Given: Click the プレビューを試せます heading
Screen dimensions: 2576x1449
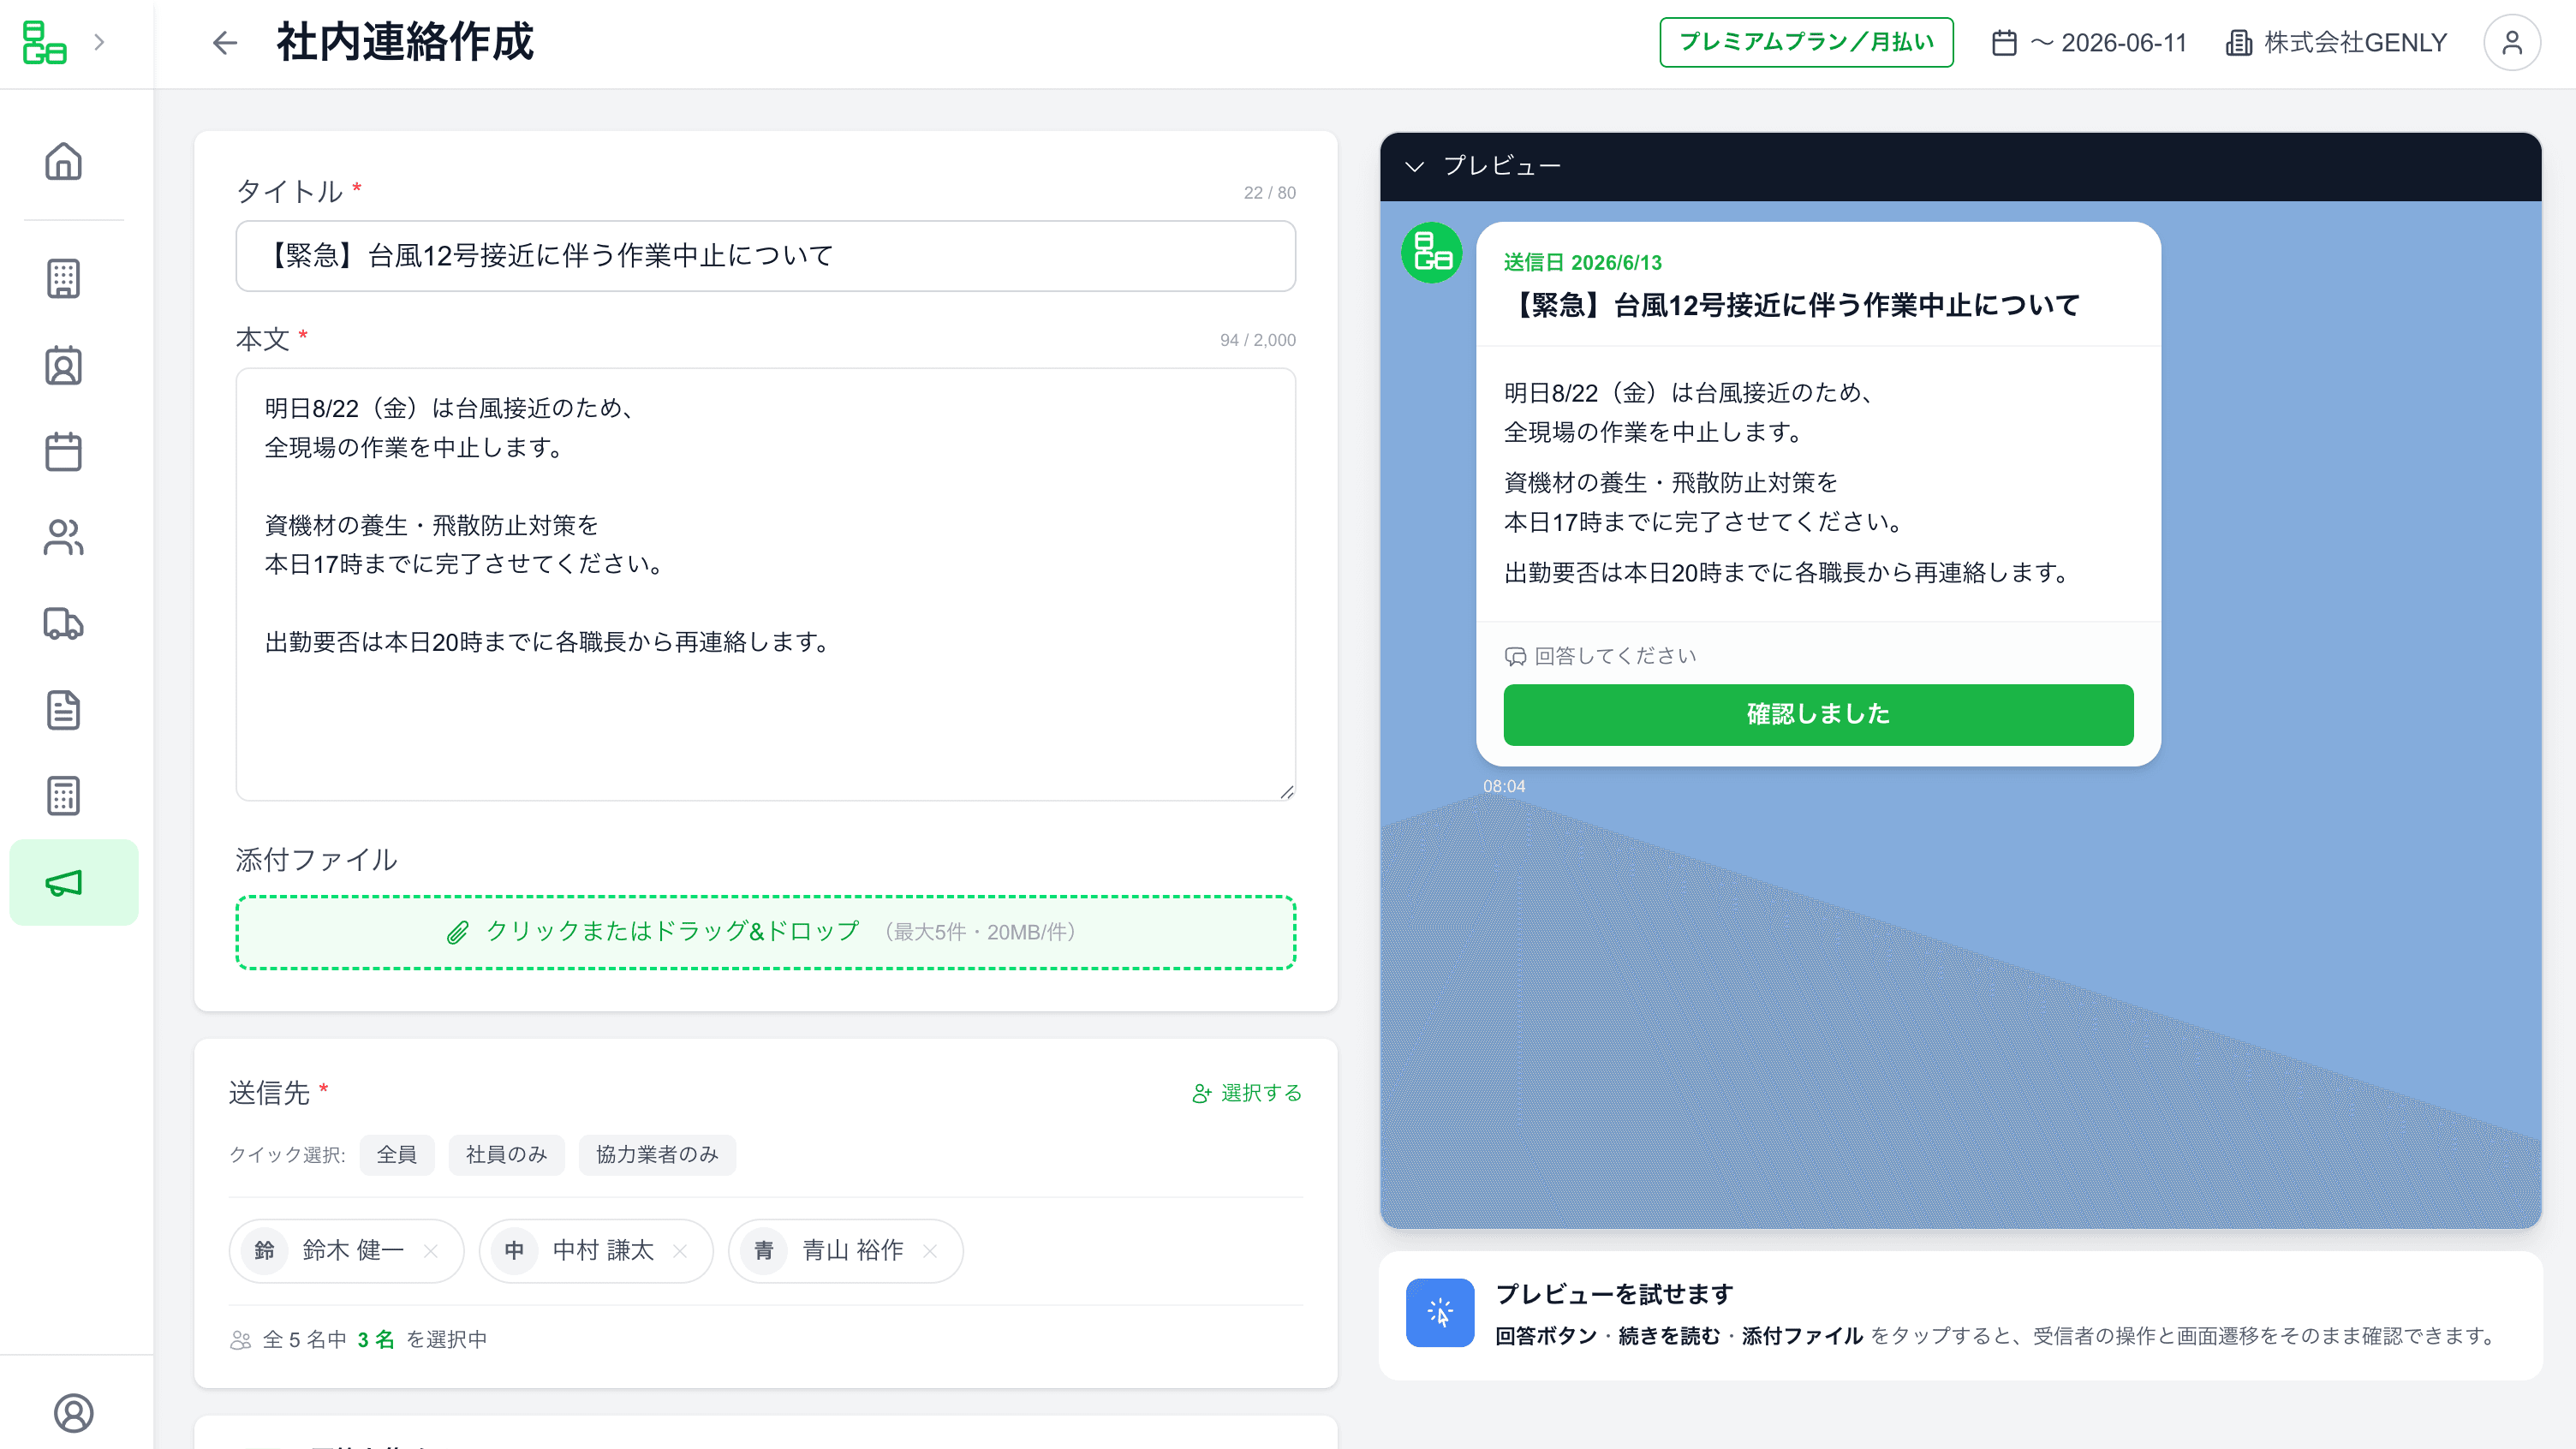Looking at the screenshot, I should 1614,1294.
